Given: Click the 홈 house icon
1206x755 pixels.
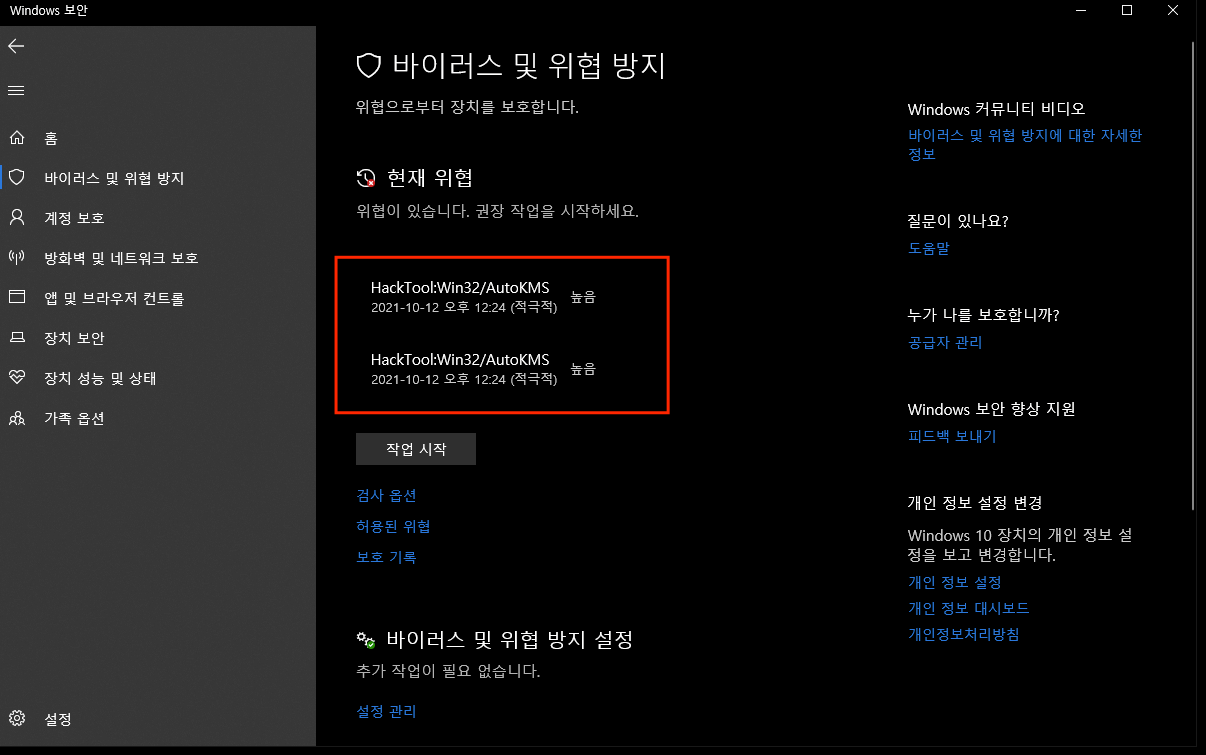Looking at the screenshot, I should tap(16, 138).
